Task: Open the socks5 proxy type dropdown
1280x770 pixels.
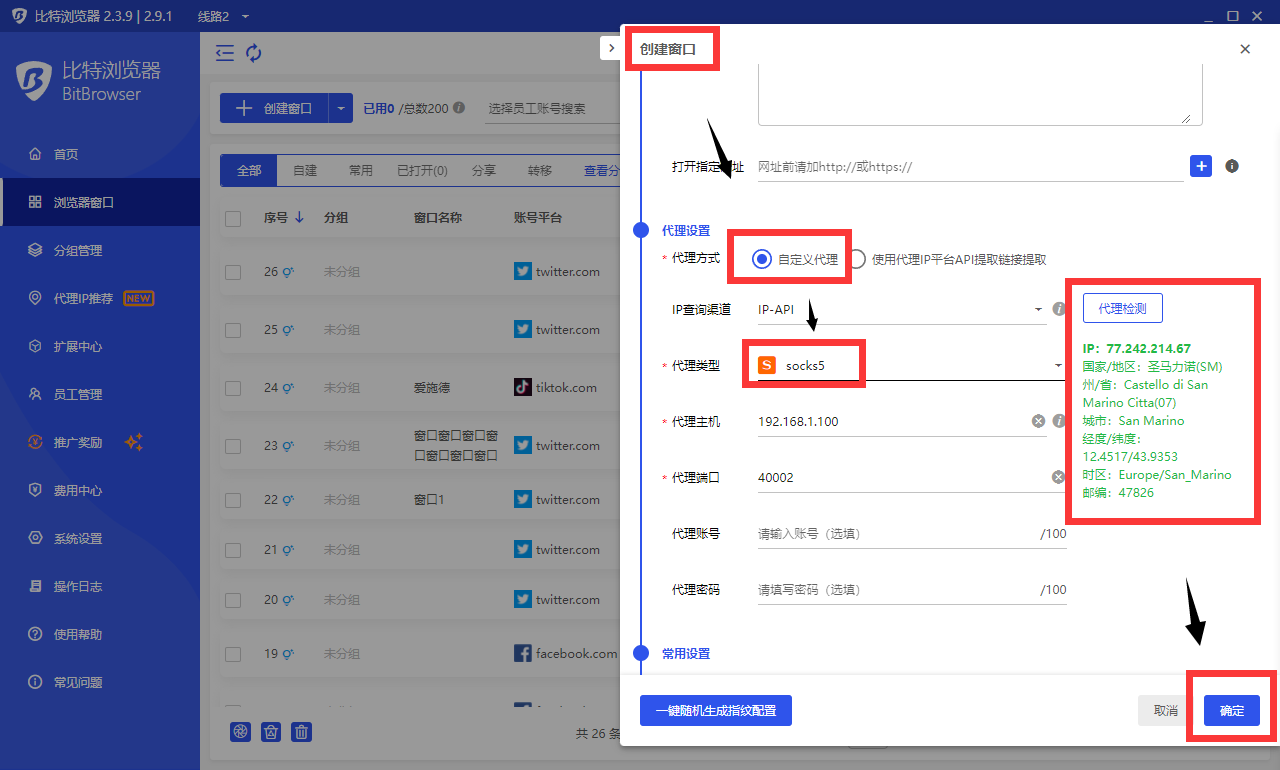Action: pyautogui.click(x=908, y=366)
